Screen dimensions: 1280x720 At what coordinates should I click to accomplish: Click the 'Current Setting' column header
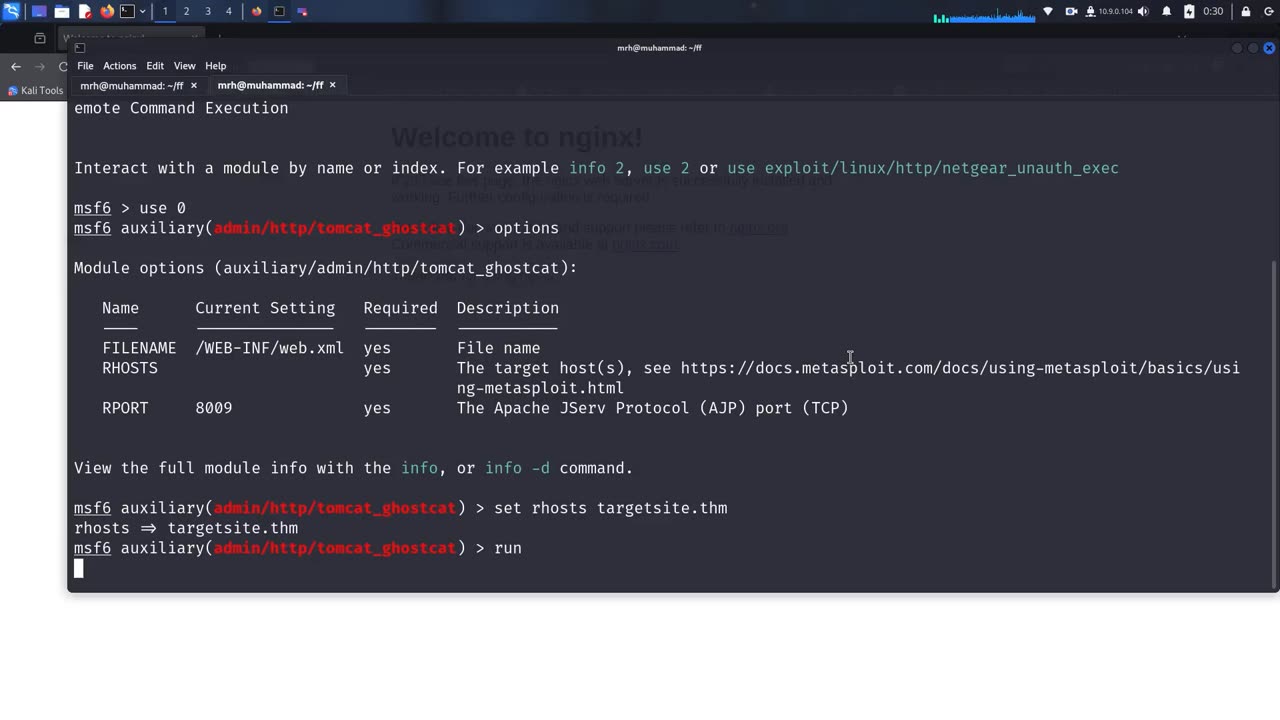point(265,308)
